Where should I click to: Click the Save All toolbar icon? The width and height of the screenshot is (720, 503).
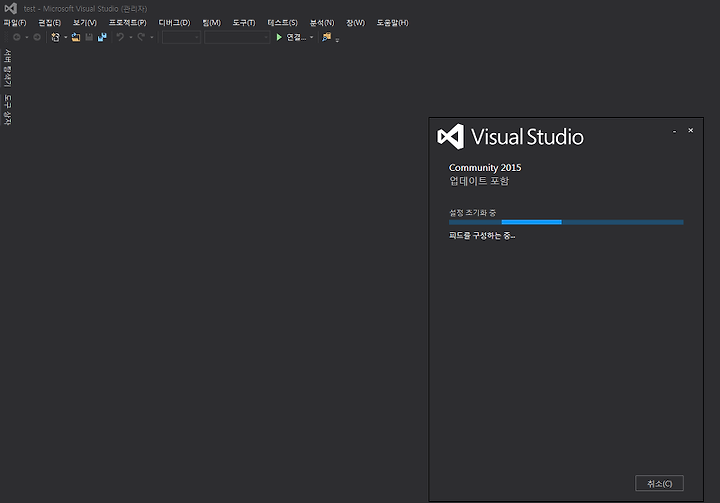pos(102,37)
